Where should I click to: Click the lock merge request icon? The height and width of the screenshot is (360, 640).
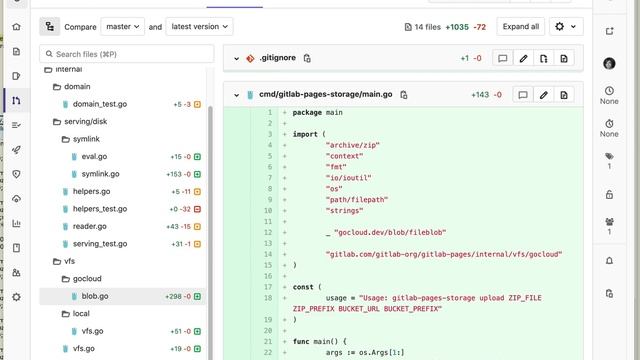pyautogui.click(x=609, y=194)
